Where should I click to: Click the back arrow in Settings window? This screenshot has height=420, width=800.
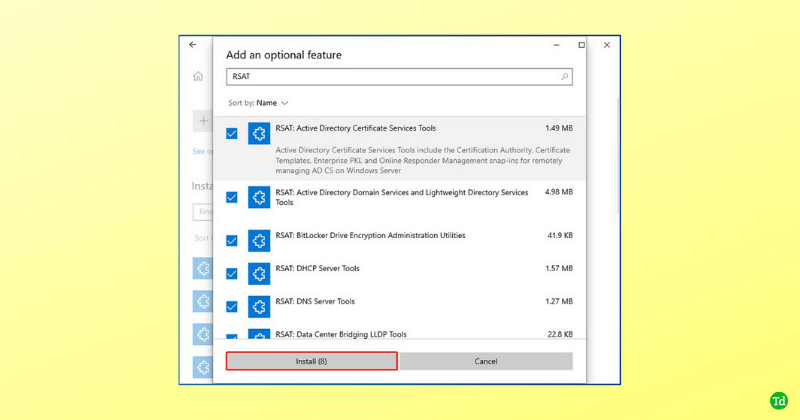[193, 45]
